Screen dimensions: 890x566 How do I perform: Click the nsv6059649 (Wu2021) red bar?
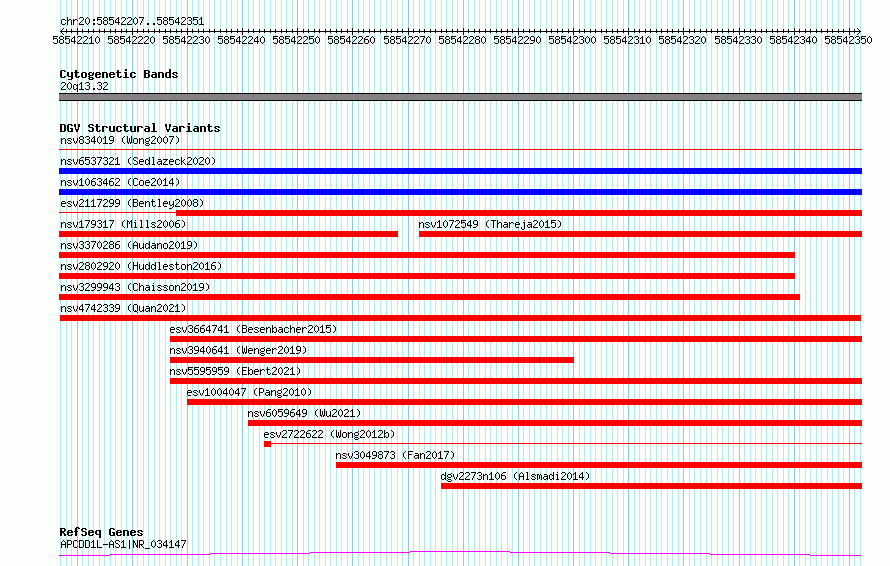pos(555,423)
